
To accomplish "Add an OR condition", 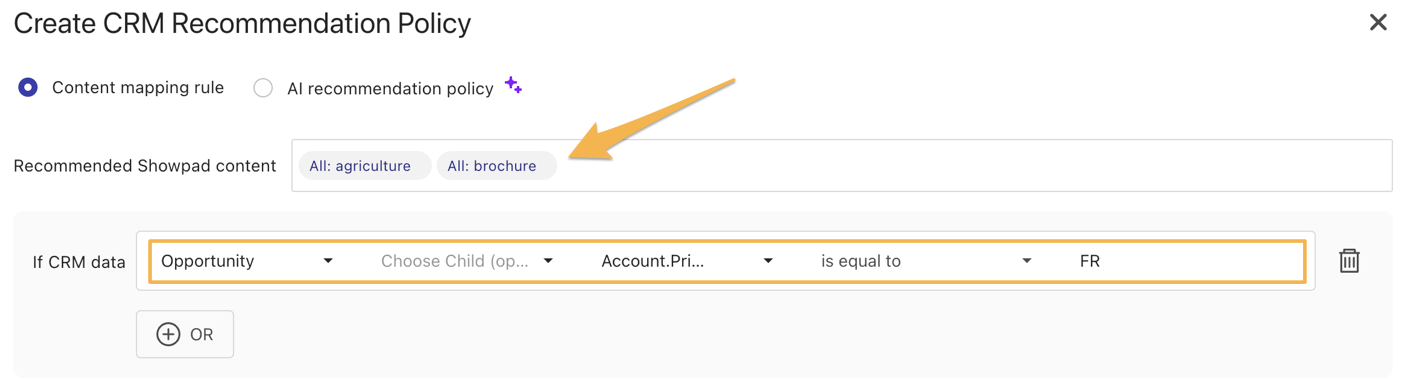I will [x=185, y=334].
